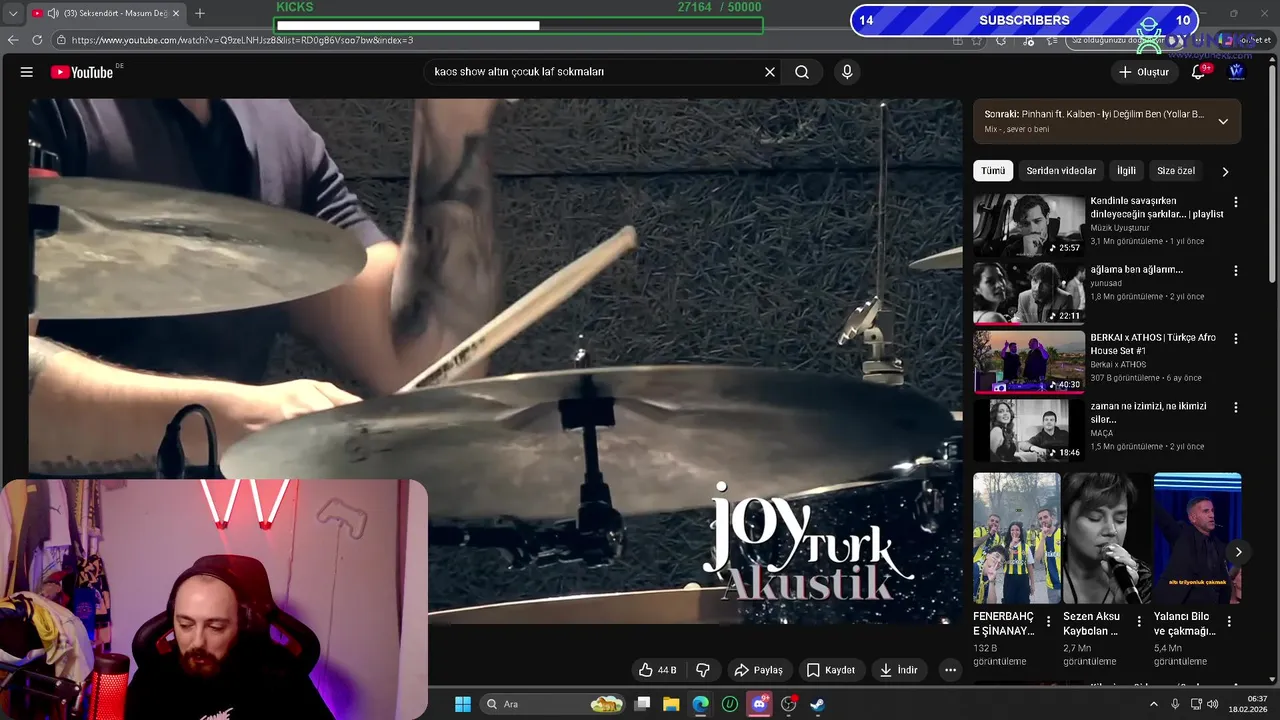Show hidden system tray icons chevron
Image resolution: width=1280 pixels, height=720 pixels.
pos(1154,704)
